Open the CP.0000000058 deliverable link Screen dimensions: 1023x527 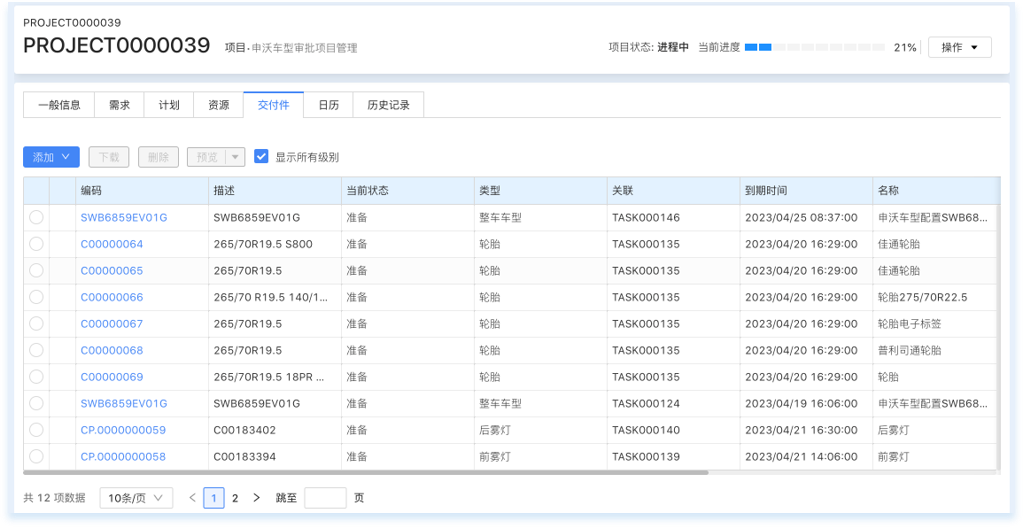tap(123, 456)
